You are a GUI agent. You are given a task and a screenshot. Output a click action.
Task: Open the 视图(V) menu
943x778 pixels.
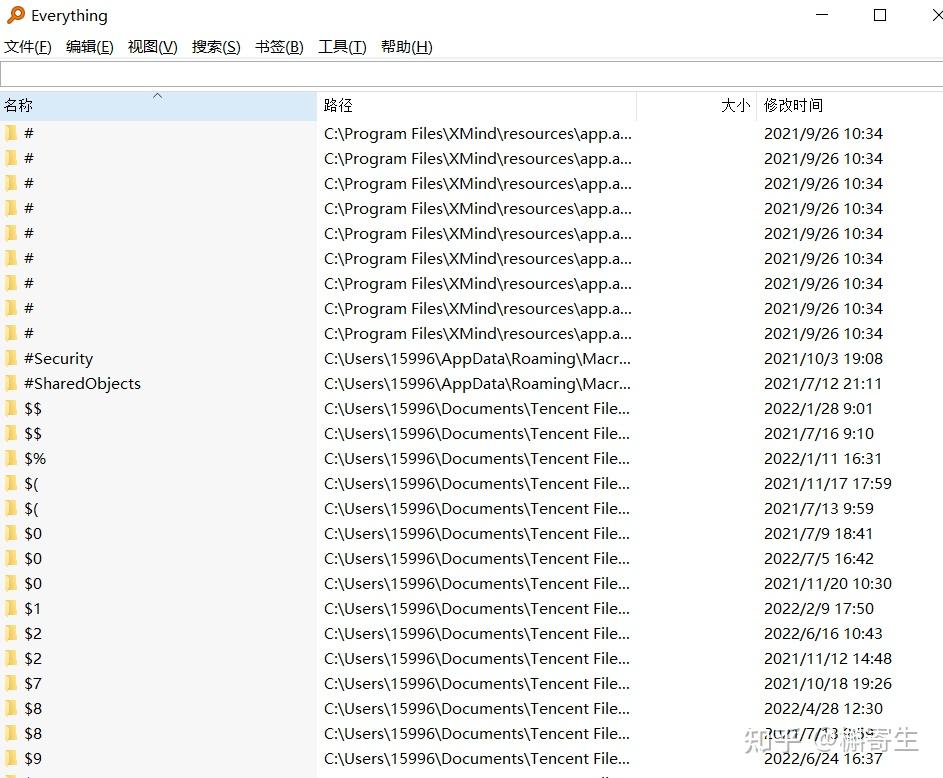(153, 47)
